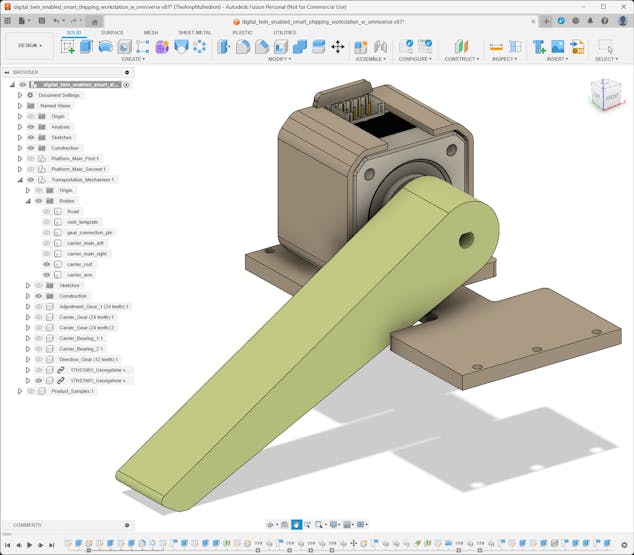Open the MODIFY menu

(x=280, y=59)
